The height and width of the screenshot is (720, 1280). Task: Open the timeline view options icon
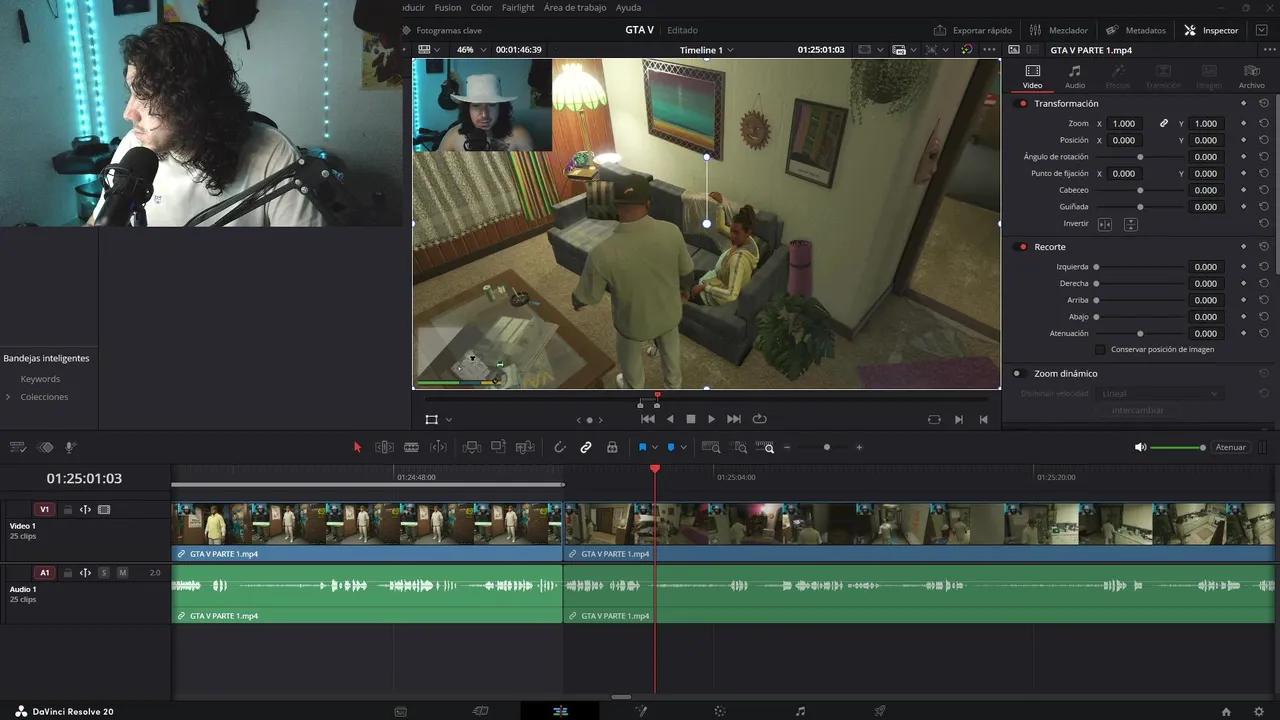pyautogui.click(x=18, y=447)
